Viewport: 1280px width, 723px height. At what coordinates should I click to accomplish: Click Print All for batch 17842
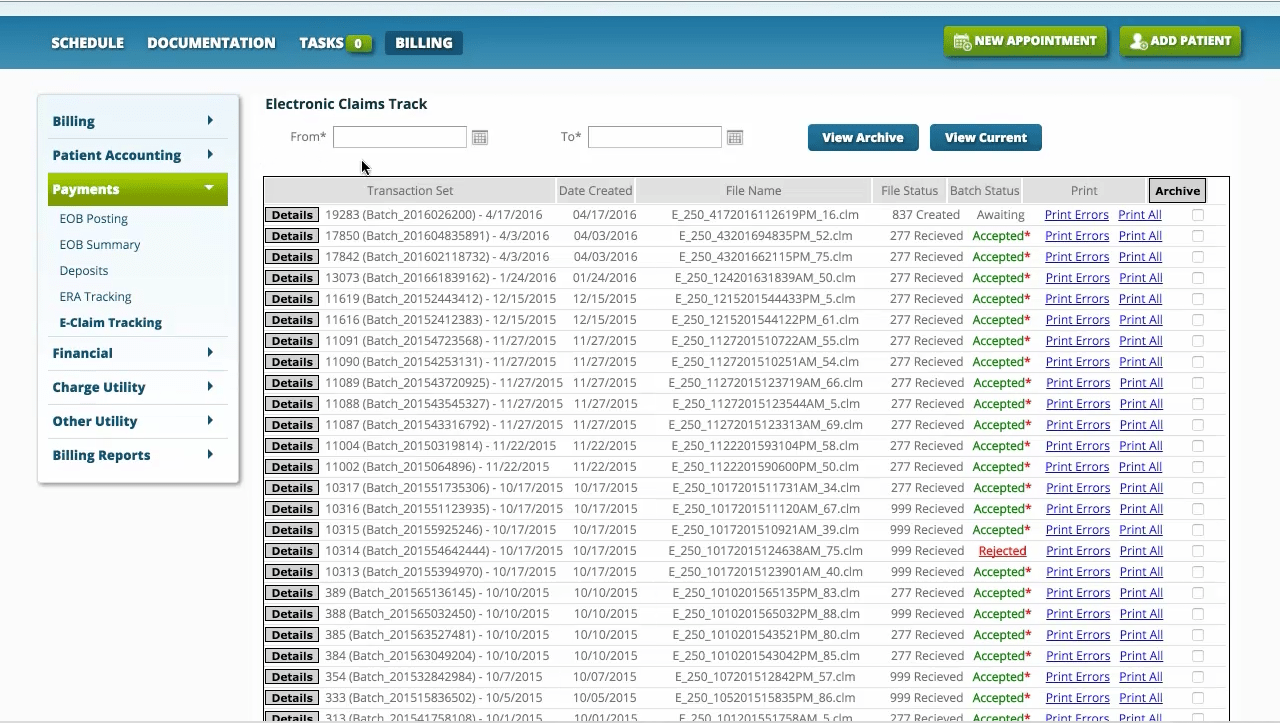(1140, 257)
